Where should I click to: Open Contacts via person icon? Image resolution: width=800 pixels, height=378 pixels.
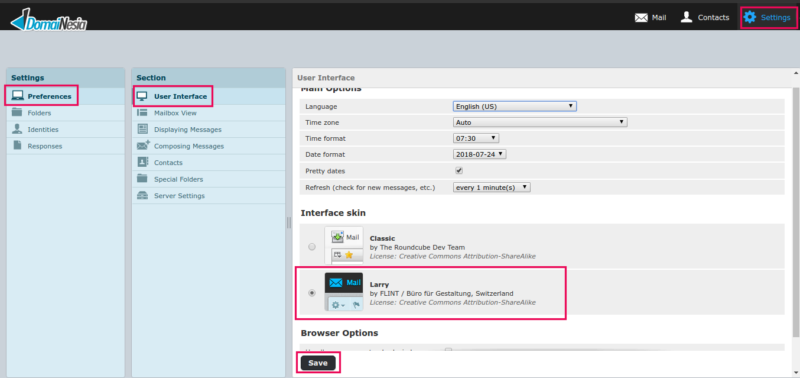click(687, 17)
